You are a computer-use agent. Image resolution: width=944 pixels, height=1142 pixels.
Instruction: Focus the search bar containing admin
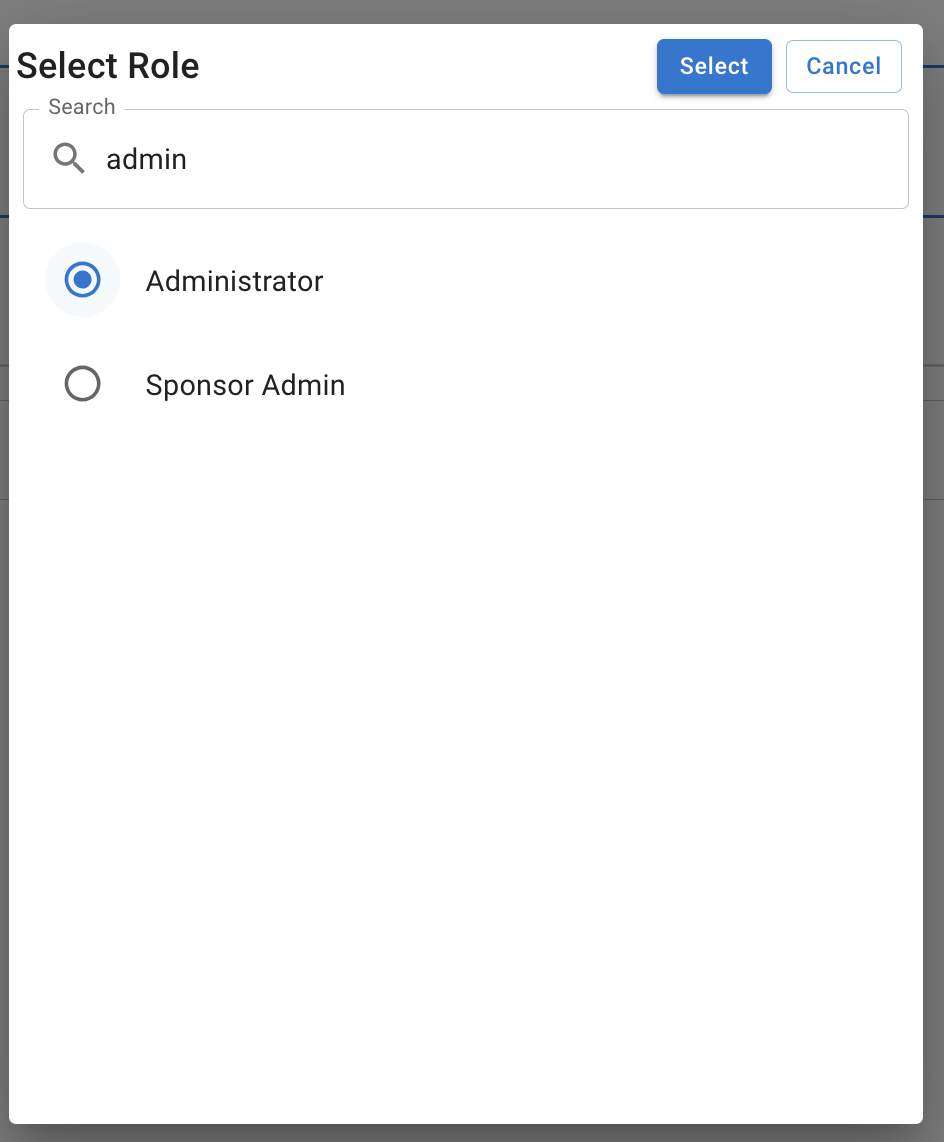coord(400,158)
